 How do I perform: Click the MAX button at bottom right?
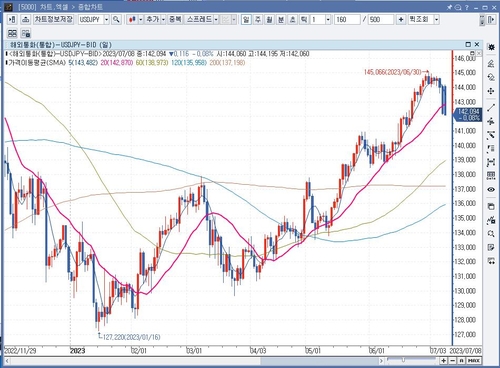(x=474, y=361)
